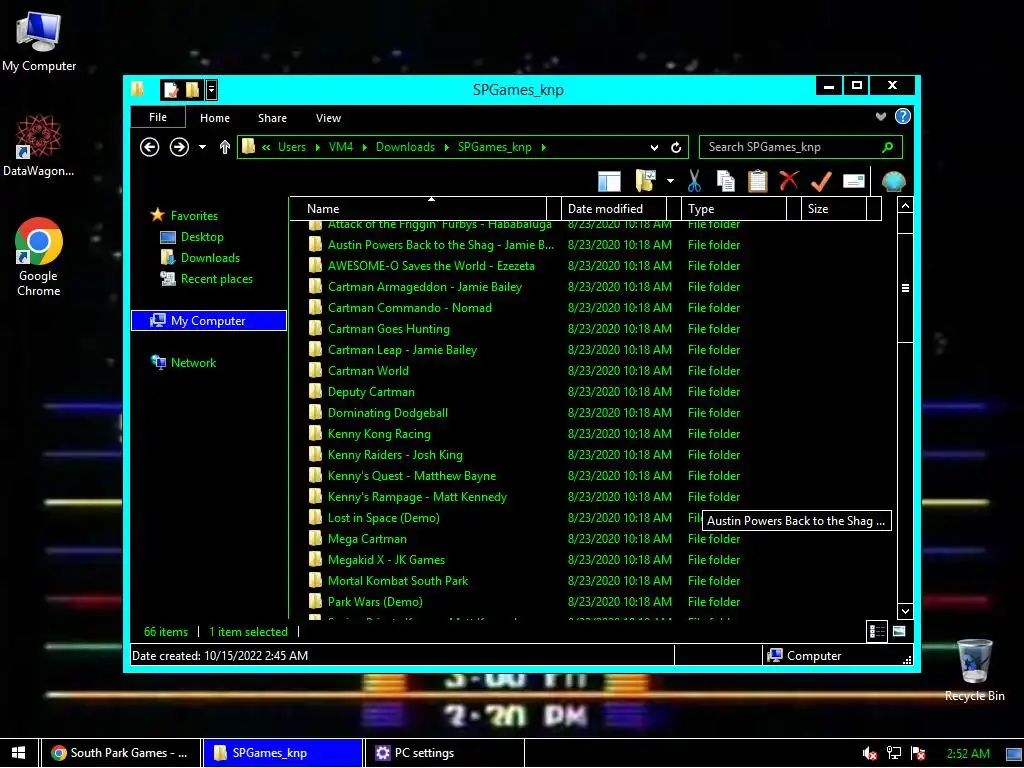Select the Cartman Armageddon - Jamie Bailey folder
This screenshot has width=1024, height=768.
pyautogui.click(x=424, y=287)
